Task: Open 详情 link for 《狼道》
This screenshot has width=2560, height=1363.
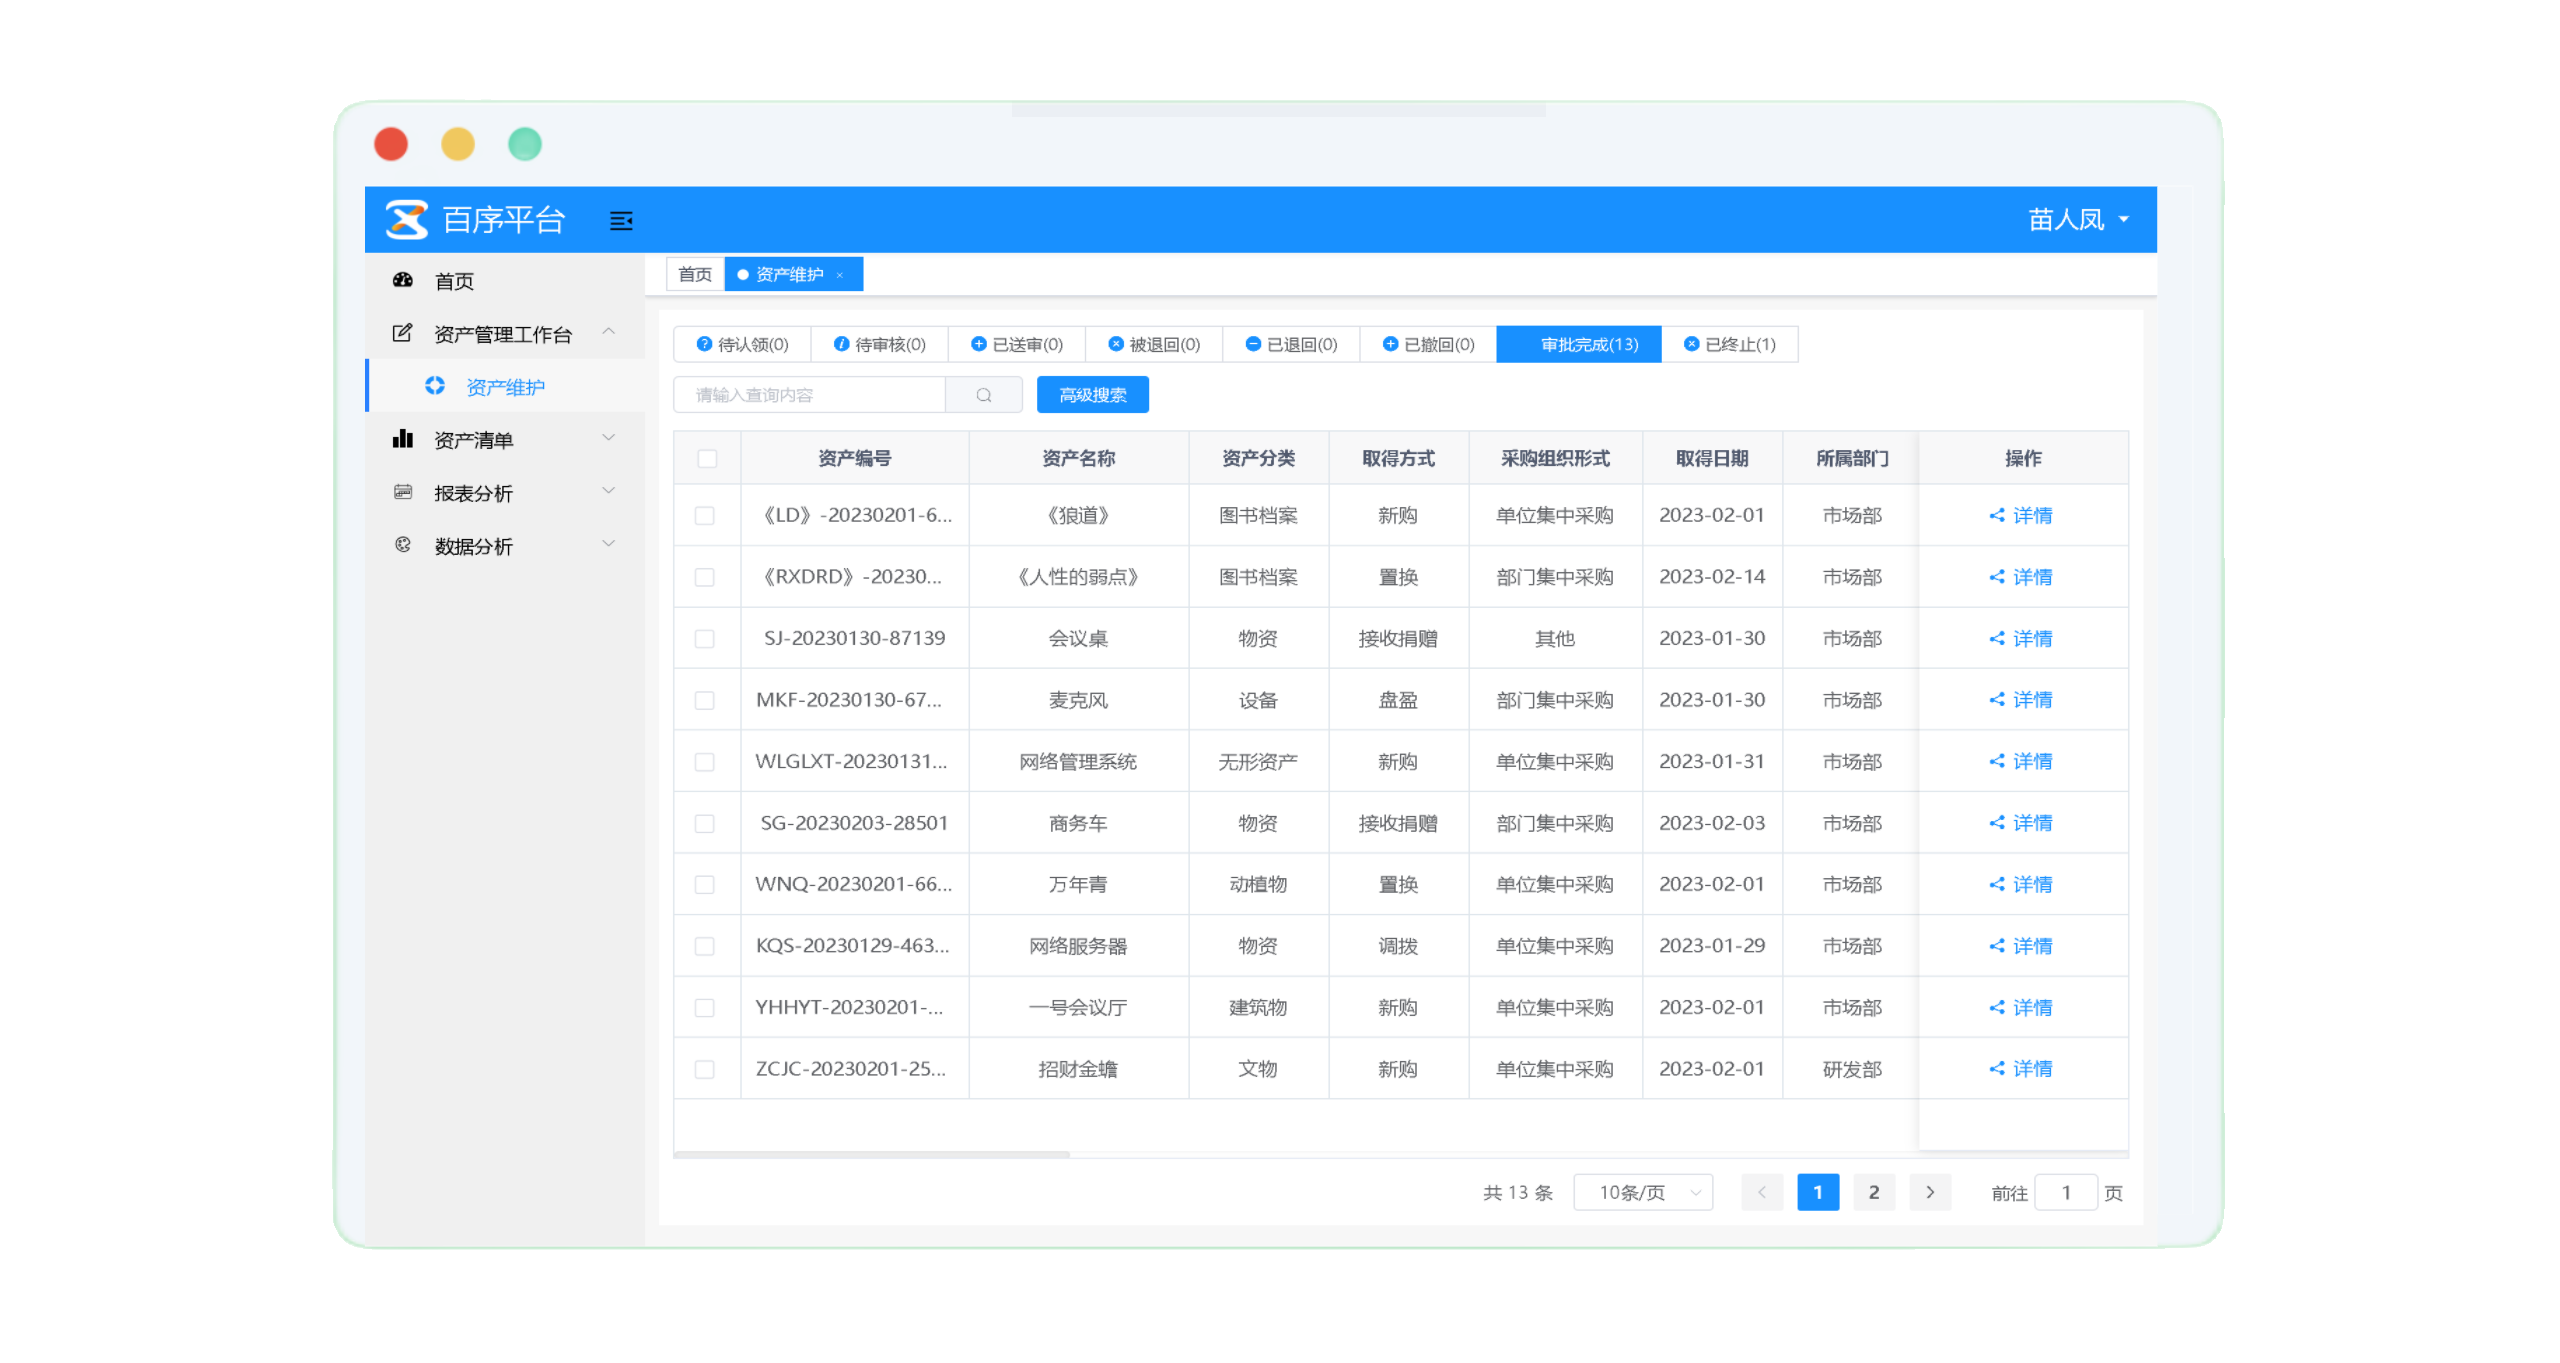Action: point(2031,516)
